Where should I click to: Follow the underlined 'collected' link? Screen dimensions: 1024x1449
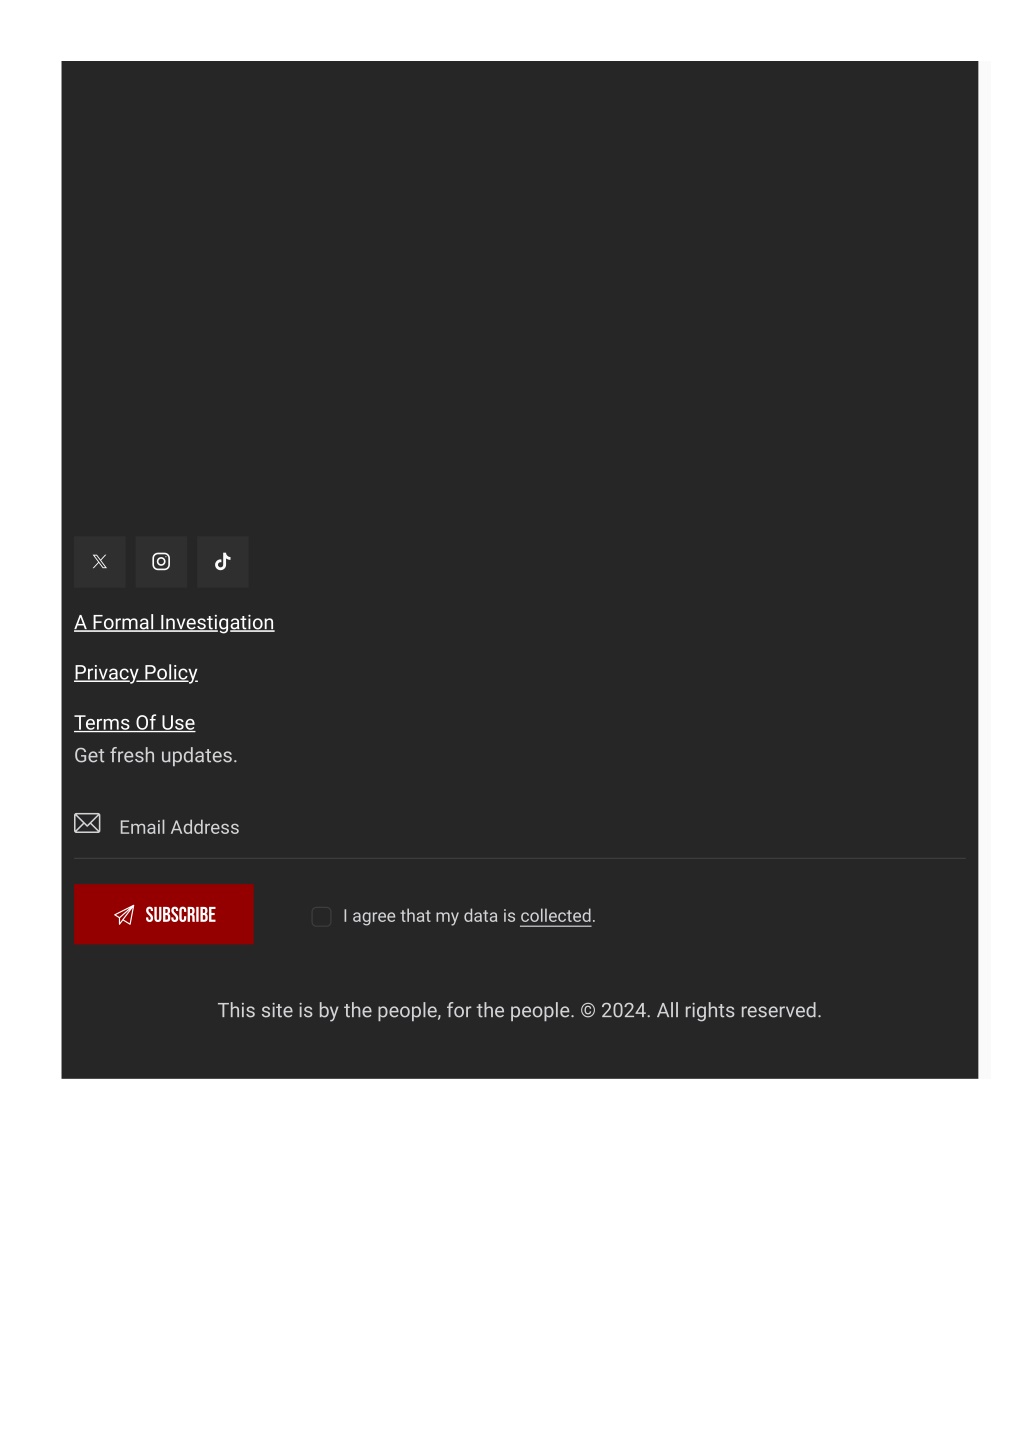coord(556,916)
